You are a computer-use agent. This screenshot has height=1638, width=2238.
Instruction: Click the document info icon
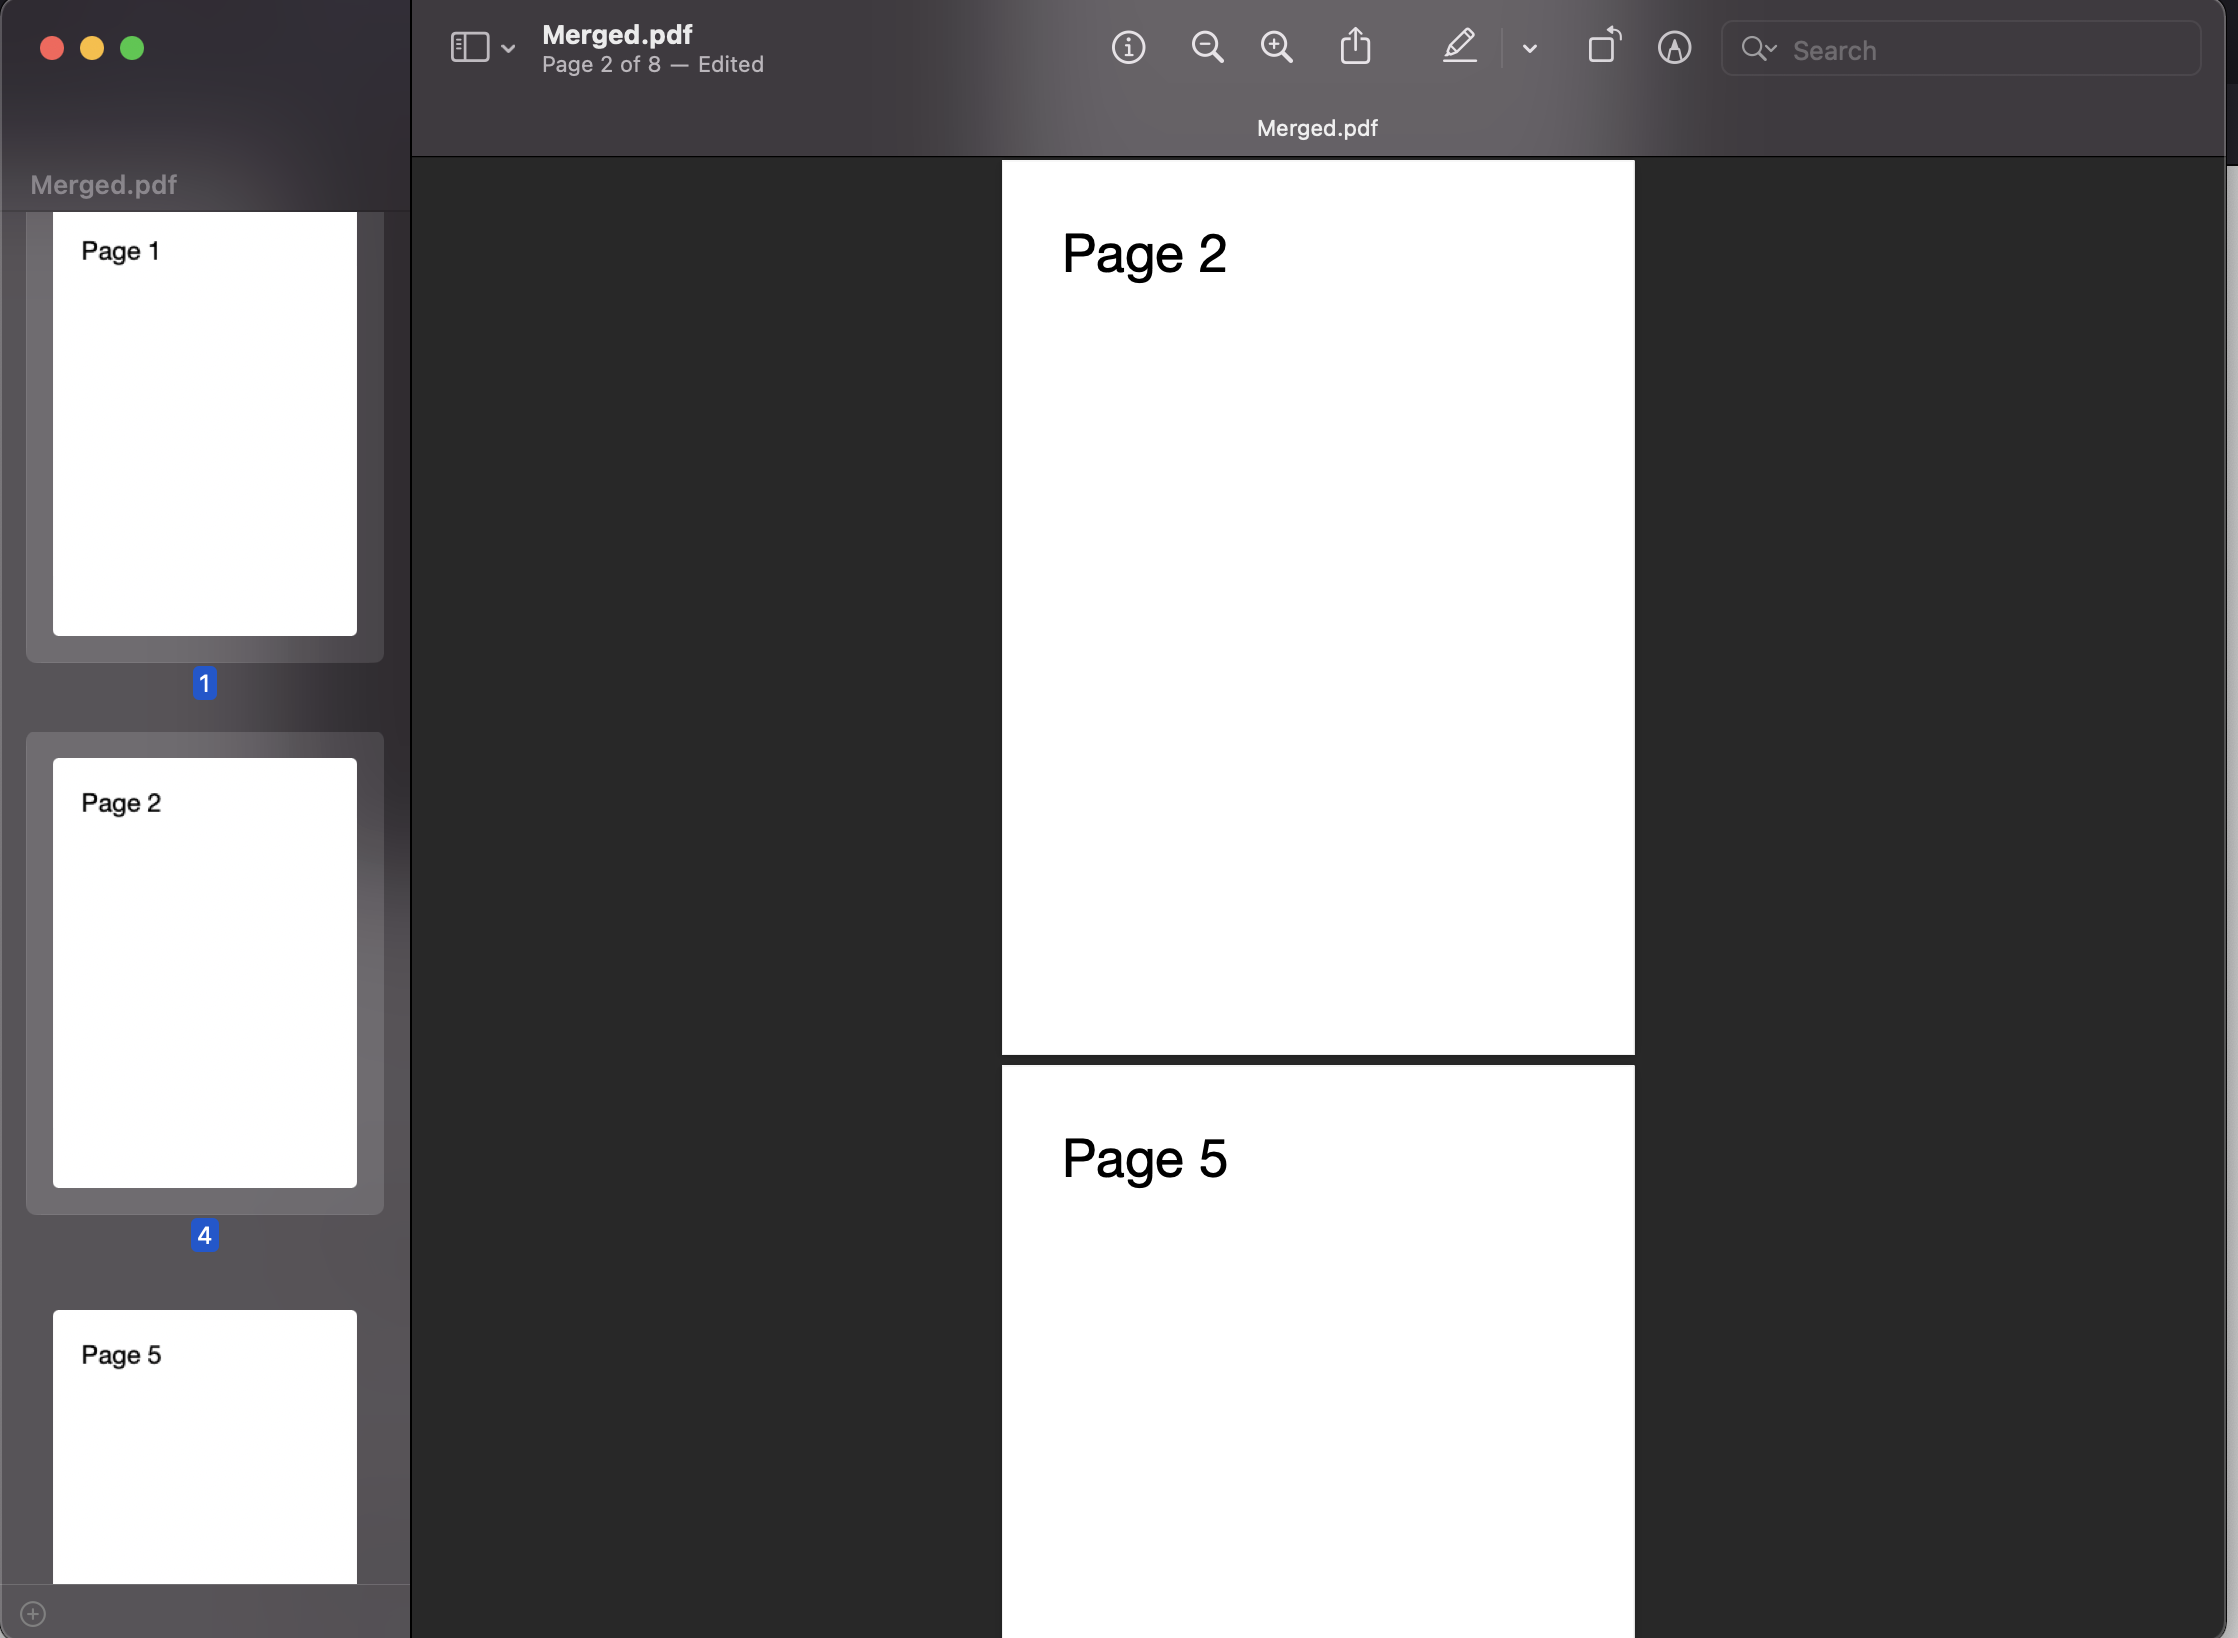tap(1129, 47)
